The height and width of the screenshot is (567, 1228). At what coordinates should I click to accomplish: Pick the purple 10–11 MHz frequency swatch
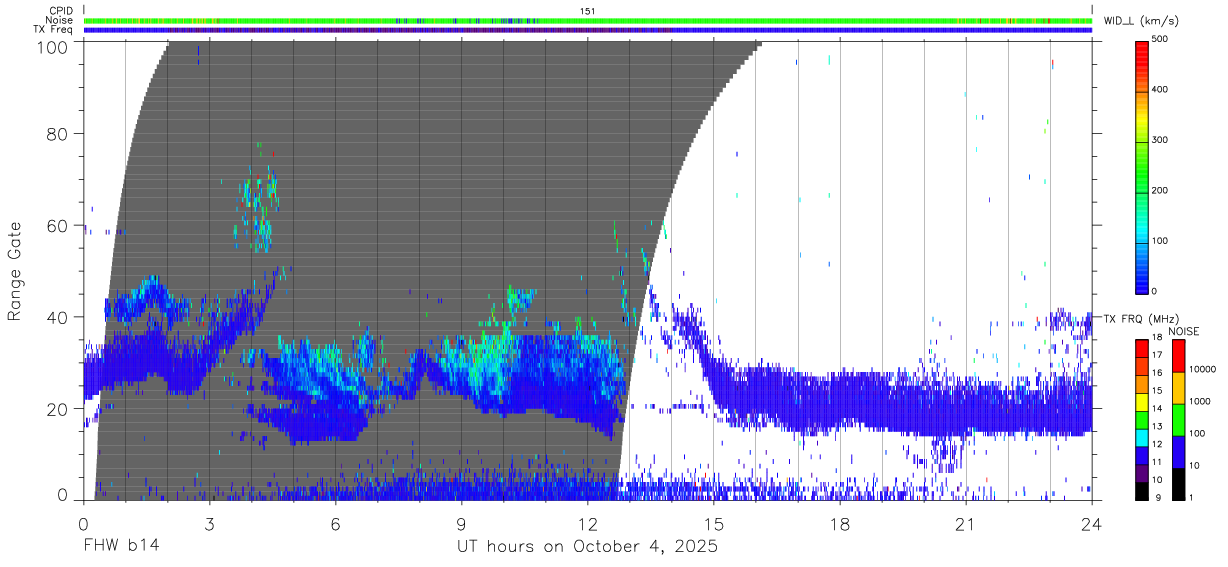pyautogui.click(x=1142, y=473)
